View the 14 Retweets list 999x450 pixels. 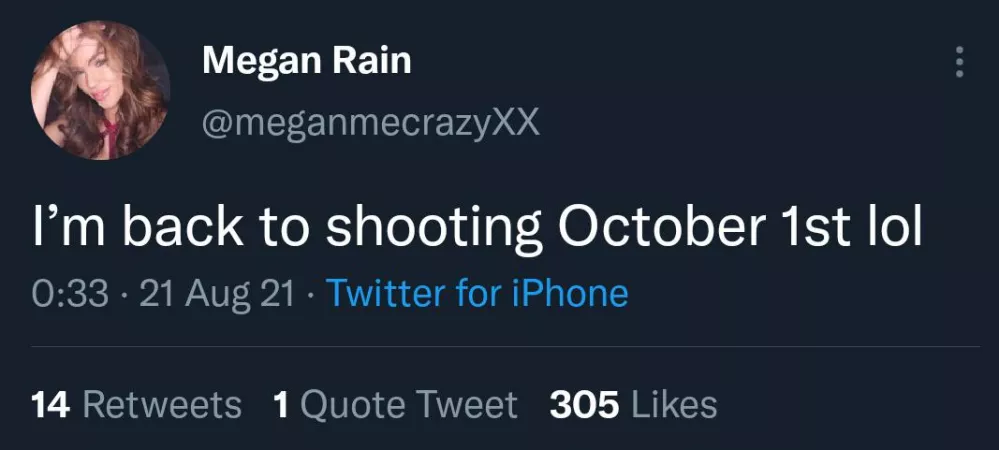click(137, 405)
